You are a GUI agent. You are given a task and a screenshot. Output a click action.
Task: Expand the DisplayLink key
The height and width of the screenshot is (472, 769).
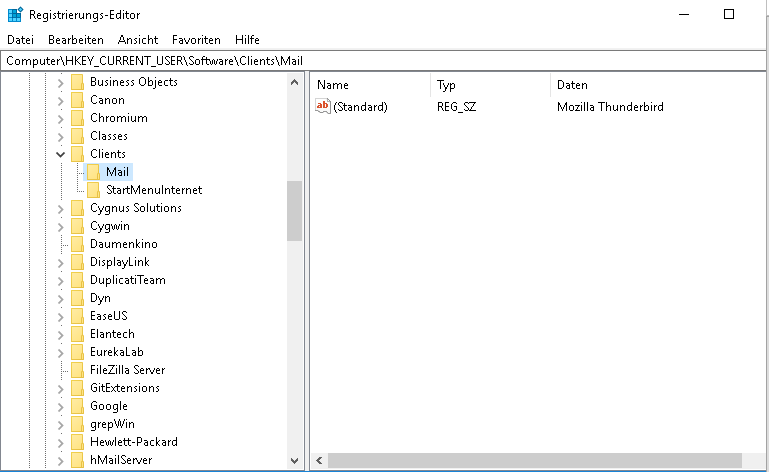[x=60, y=263]
